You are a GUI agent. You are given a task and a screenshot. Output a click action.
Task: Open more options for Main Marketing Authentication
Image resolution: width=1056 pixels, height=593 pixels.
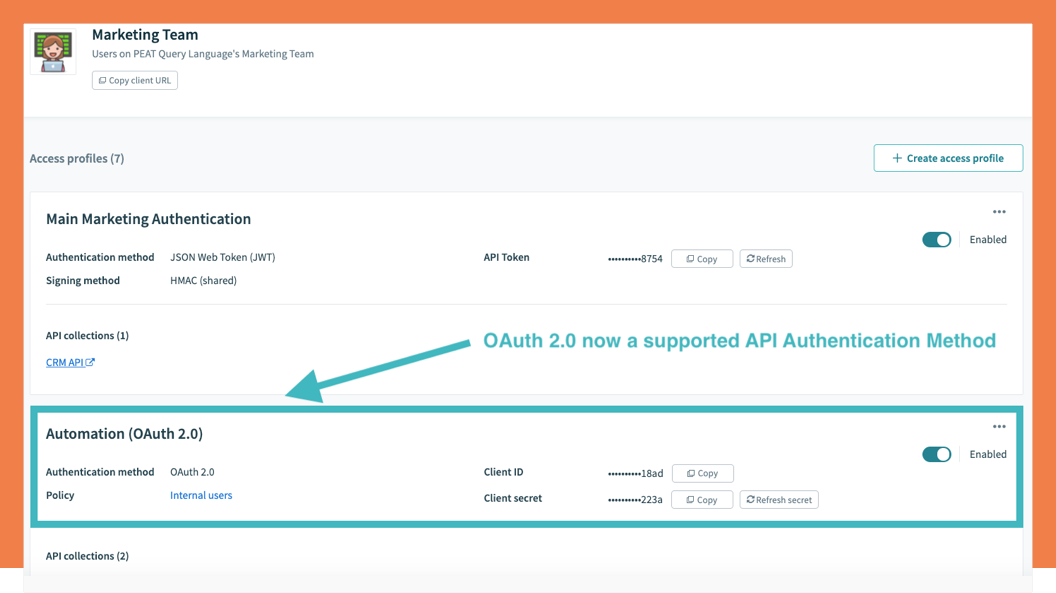(x=998, y=212)
